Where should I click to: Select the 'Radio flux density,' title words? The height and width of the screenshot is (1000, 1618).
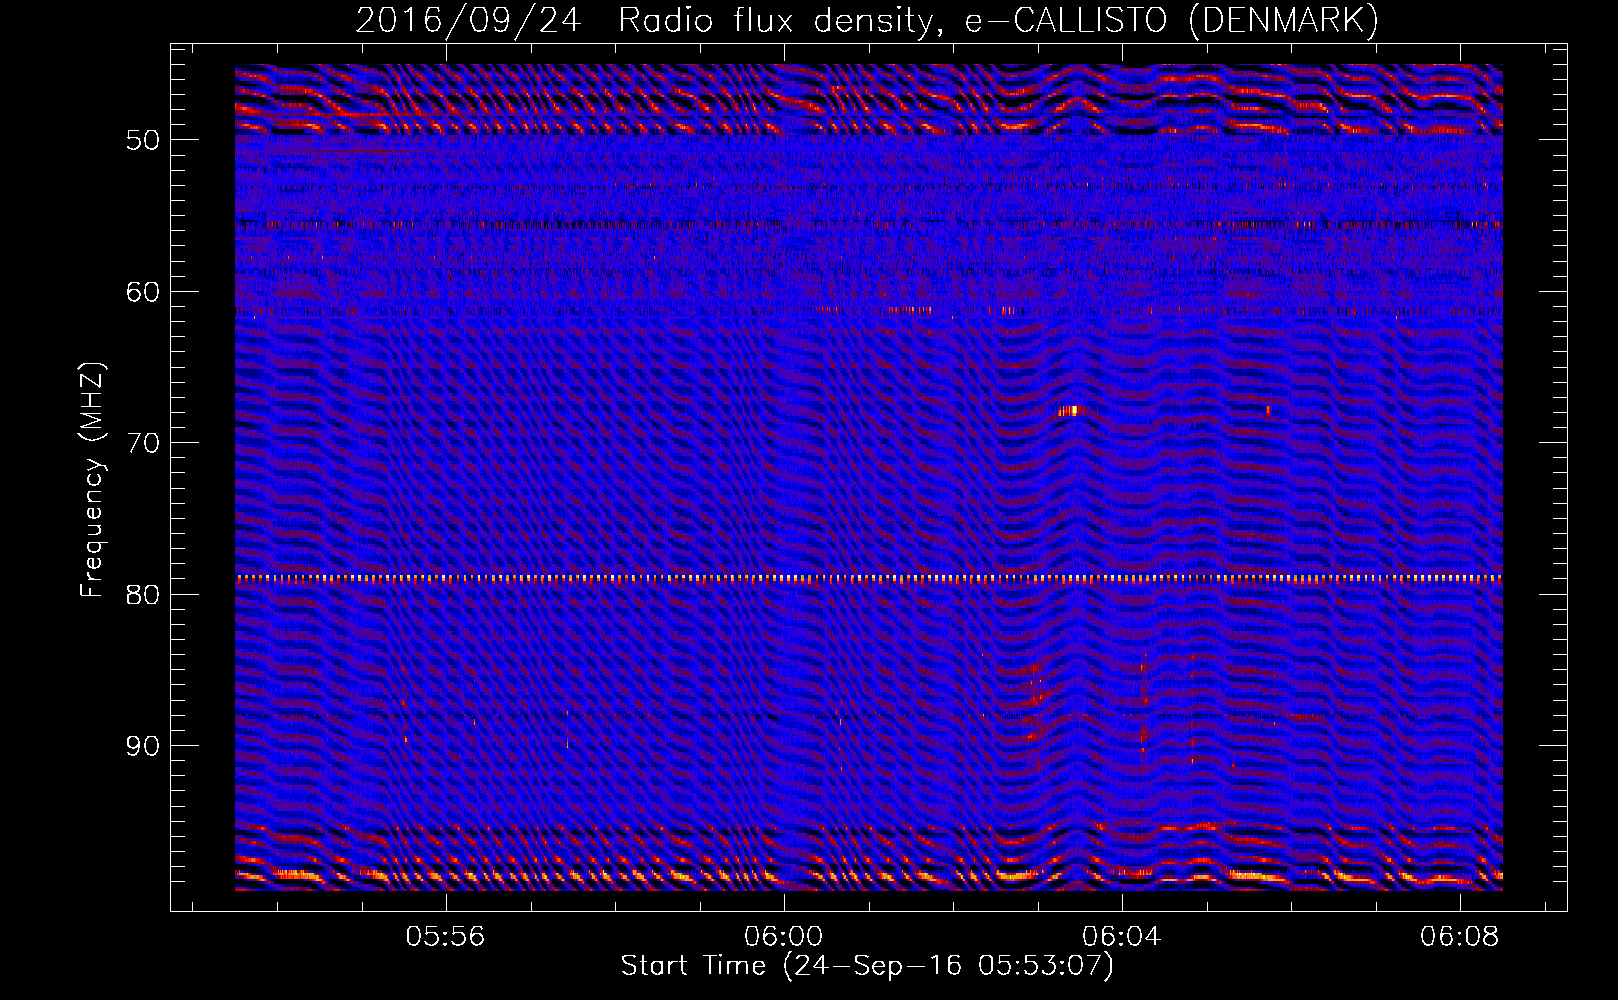click(x=779, y=21)
